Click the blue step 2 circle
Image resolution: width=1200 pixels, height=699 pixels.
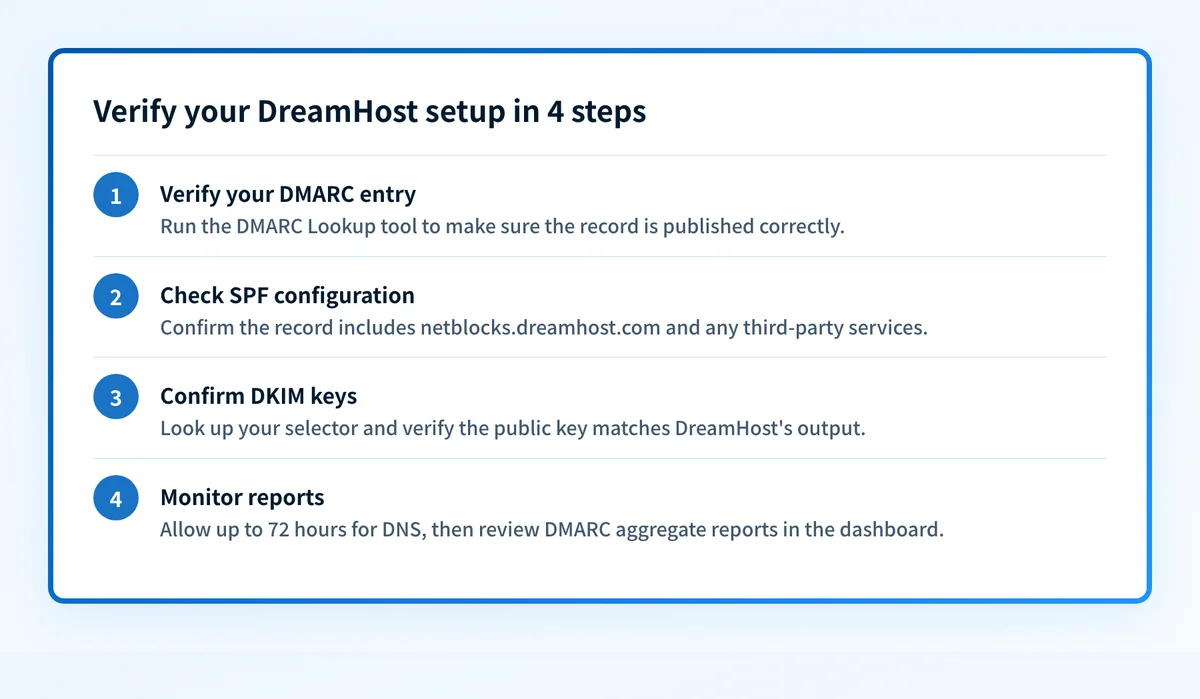116,296
